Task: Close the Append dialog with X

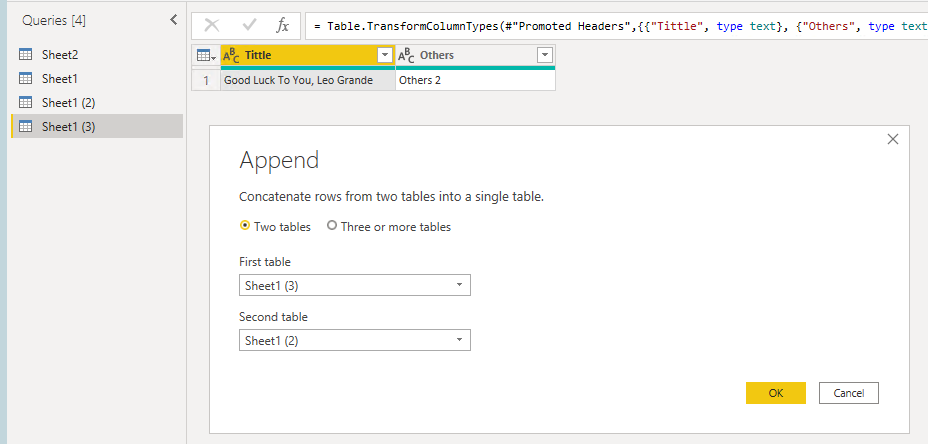Action: pyautogui.click(x=893, y=139)
